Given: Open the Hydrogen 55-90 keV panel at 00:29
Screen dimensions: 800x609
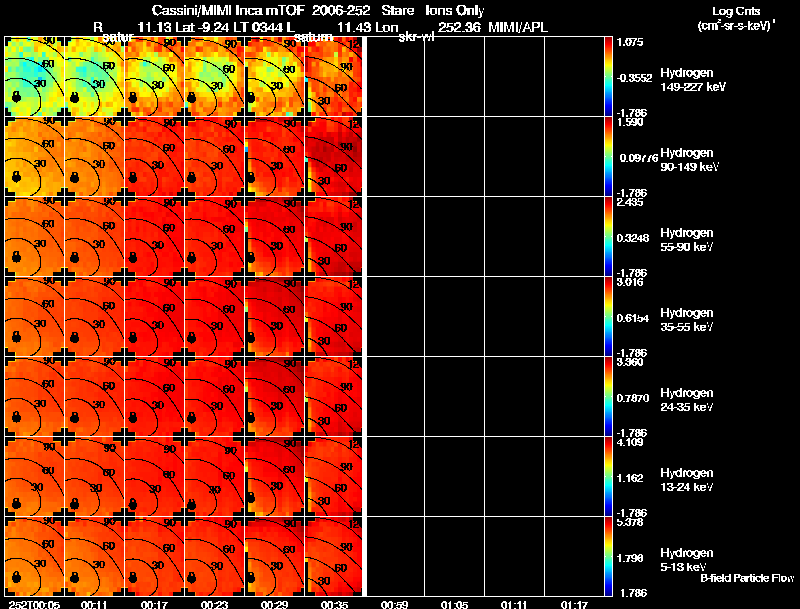Looking at the screenshot, I should click(x=274, y=237).
